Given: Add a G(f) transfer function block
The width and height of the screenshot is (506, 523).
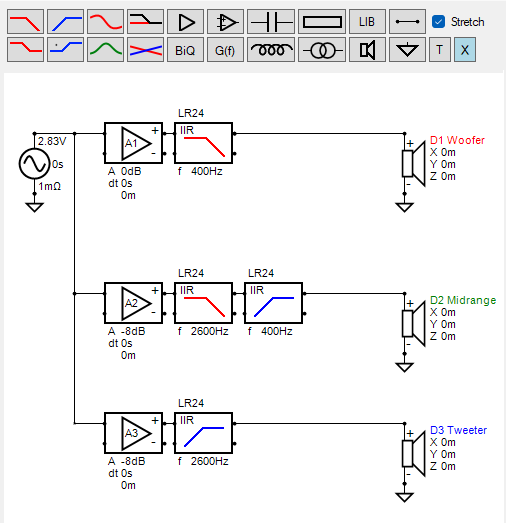Looking at the screenshot, I should pos(225,50).
